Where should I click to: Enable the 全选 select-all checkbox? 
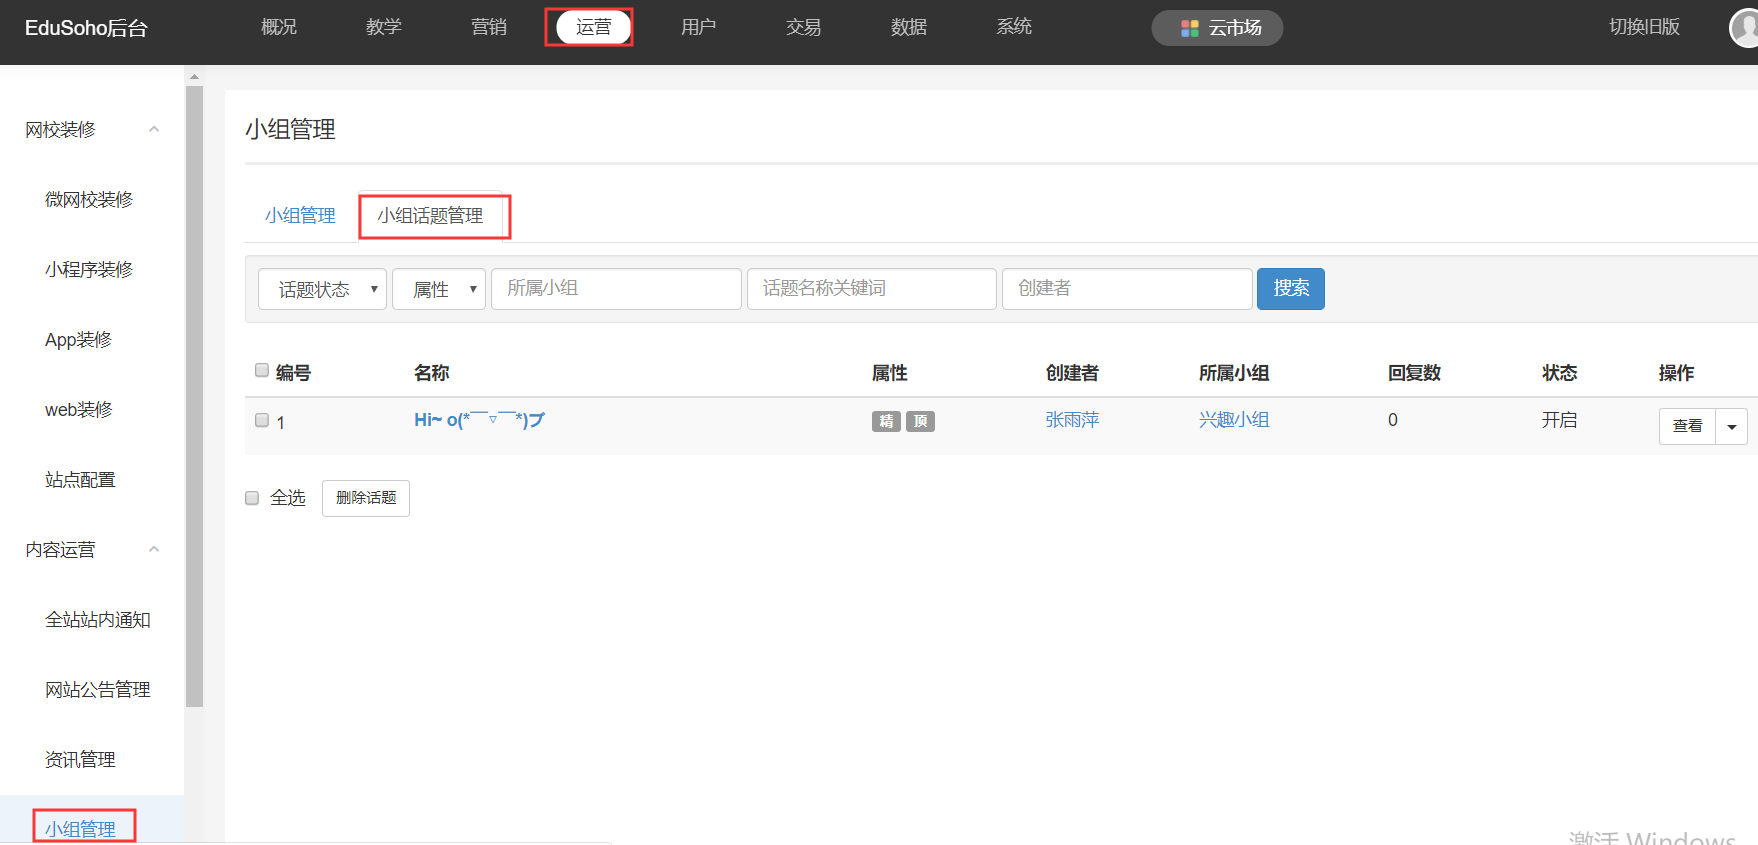(x=252, y=498)
